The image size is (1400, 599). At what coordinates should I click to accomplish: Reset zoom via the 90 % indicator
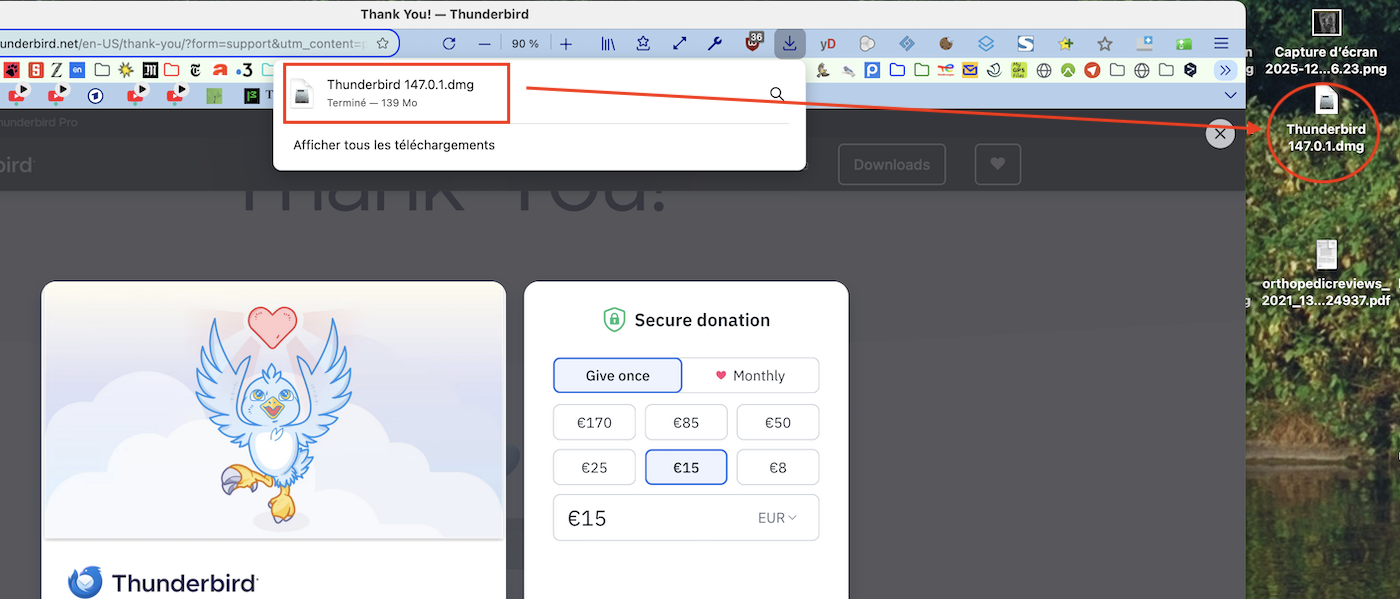point(525,44)
